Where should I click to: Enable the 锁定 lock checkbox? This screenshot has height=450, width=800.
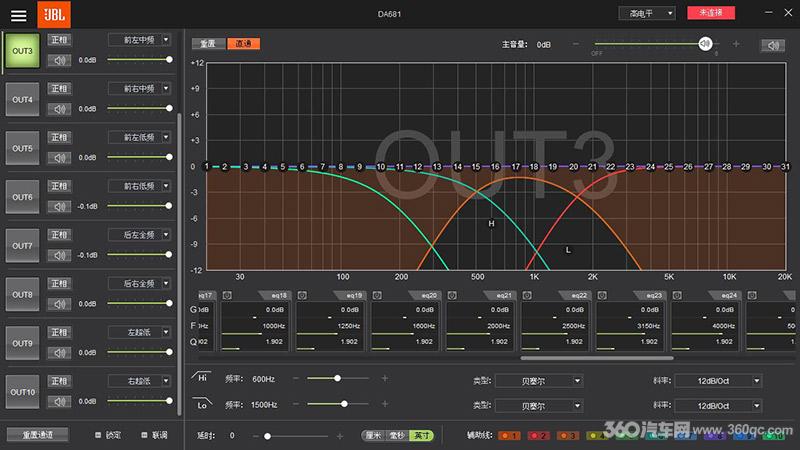coord(98,435)
